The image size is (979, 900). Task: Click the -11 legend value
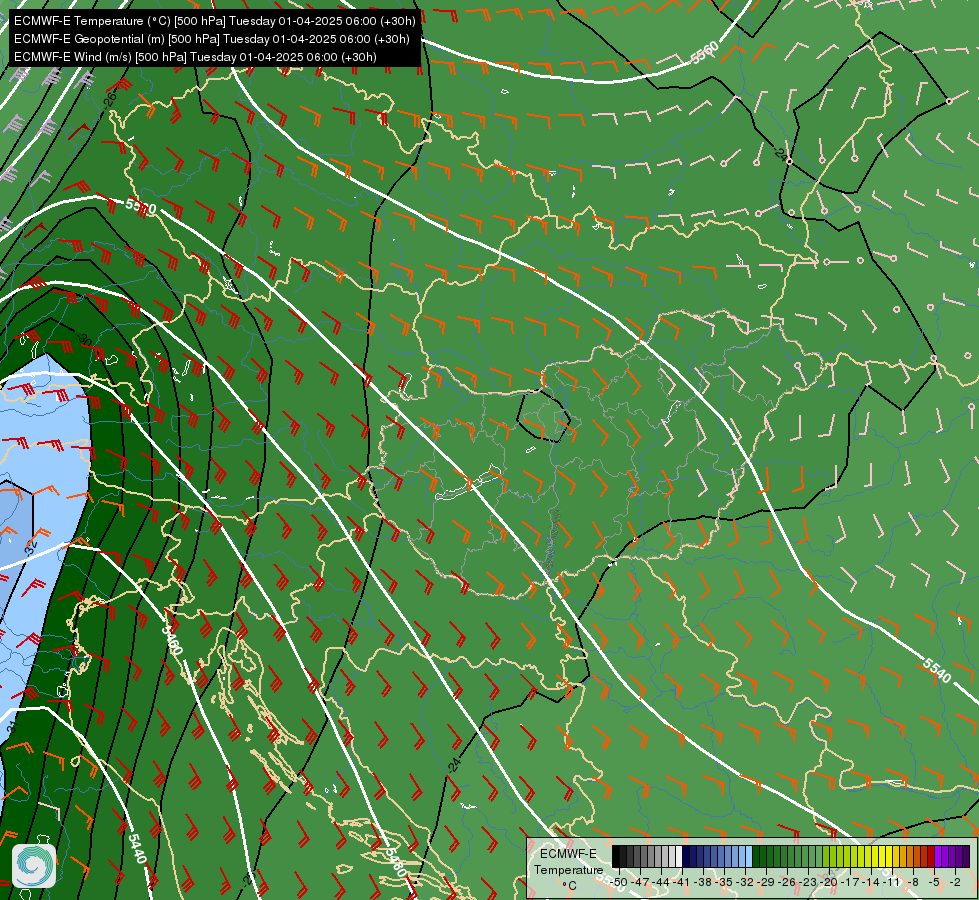coord(892,882)
